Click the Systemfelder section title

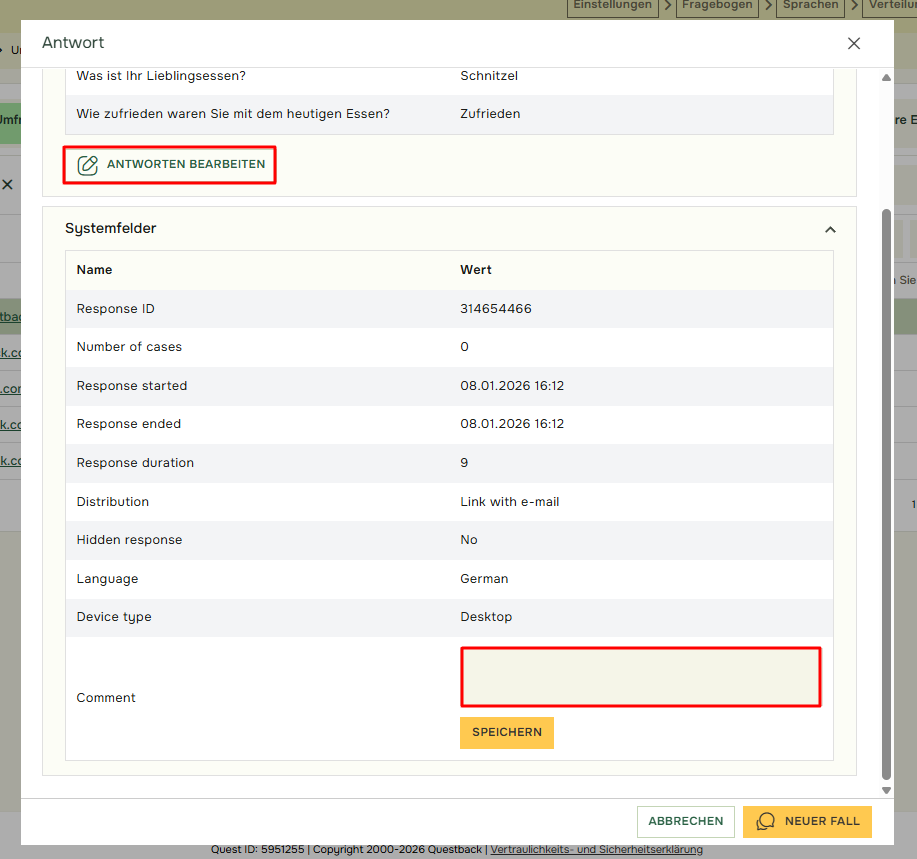(110, 229)
